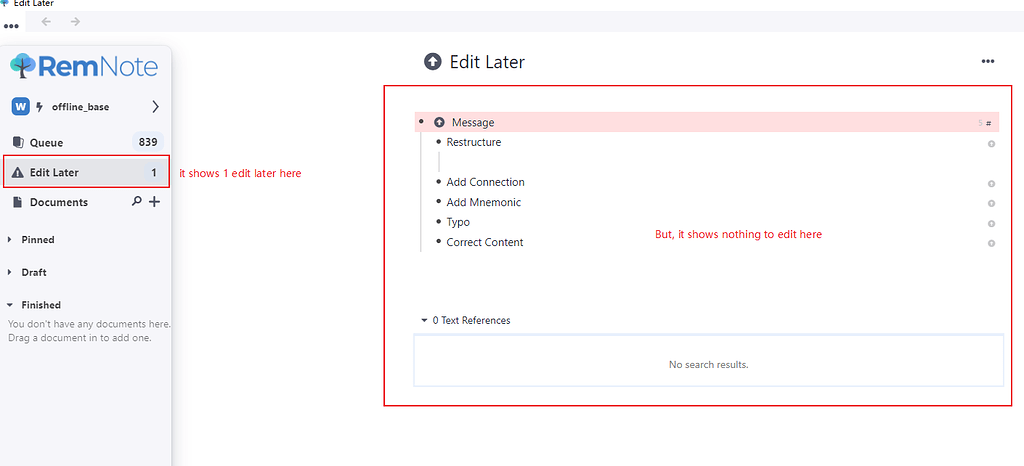The height and width of the screenshot is (466, 1024).
Task: Click the circle icon on Restructure row
Action: (991, 144)
